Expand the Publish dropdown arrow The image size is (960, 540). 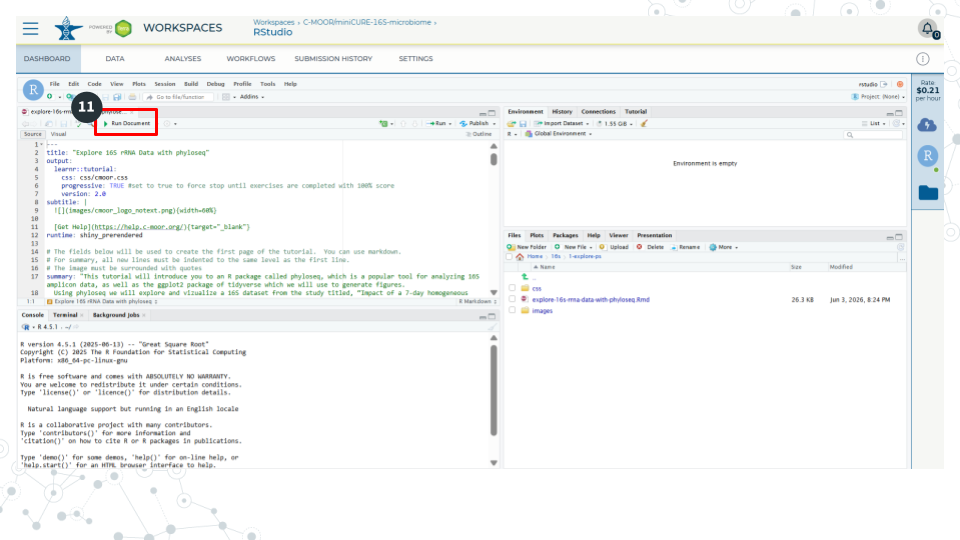494,124
